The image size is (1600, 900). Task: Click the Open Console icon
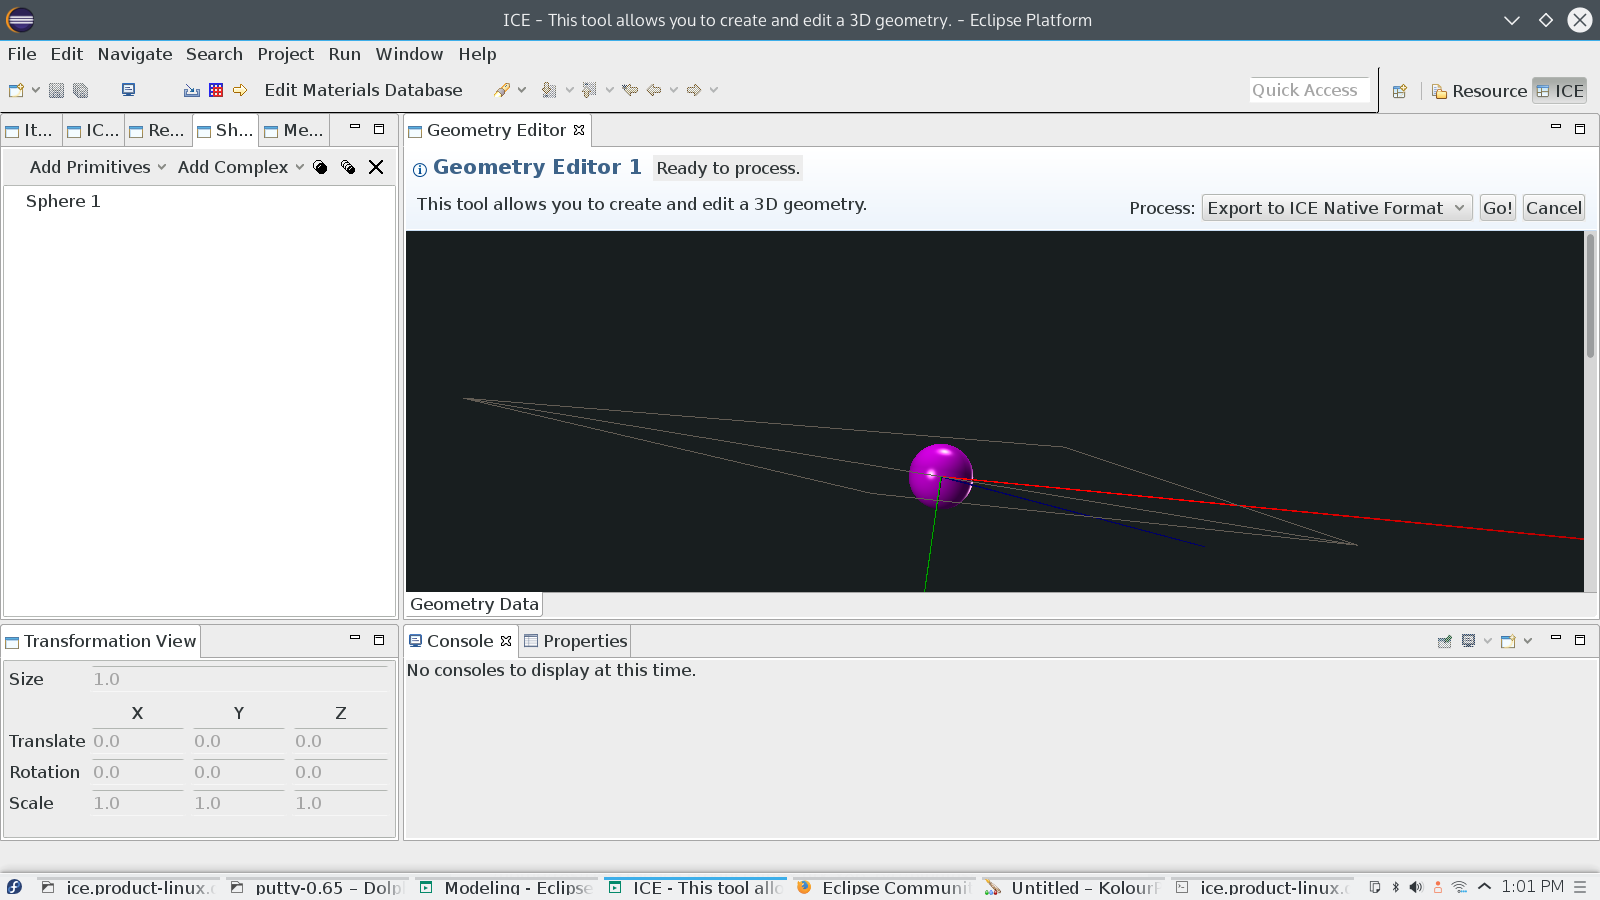point(1508,641)
